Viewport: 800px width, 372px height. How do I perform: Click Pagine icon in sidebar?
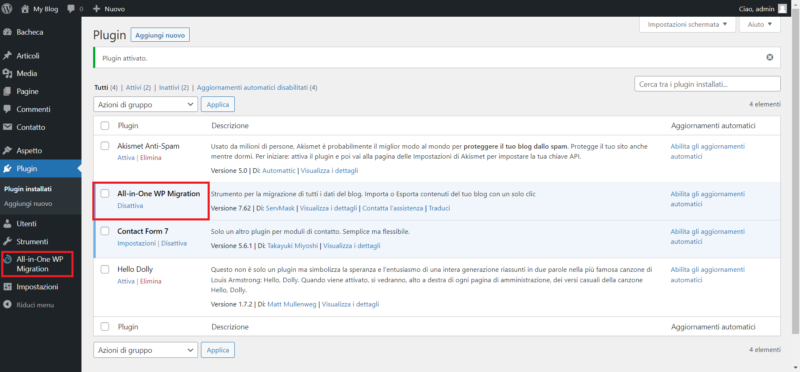(x=7, y=91)
